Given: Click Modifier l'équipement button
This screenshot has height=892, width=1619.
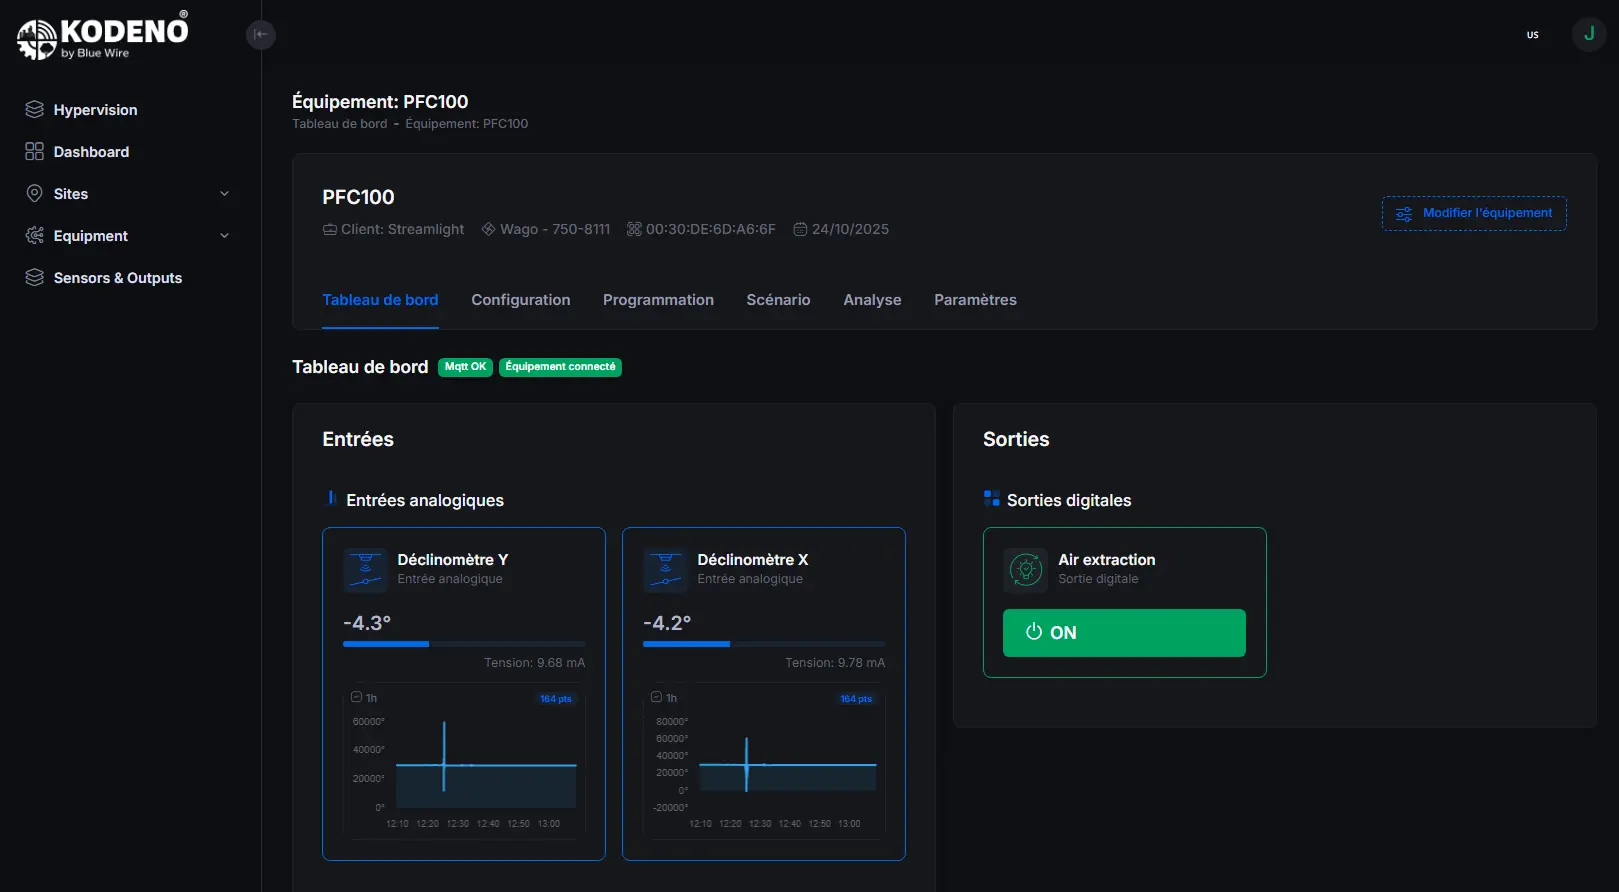Looking at the screenshot, I should pos(1474,213).
